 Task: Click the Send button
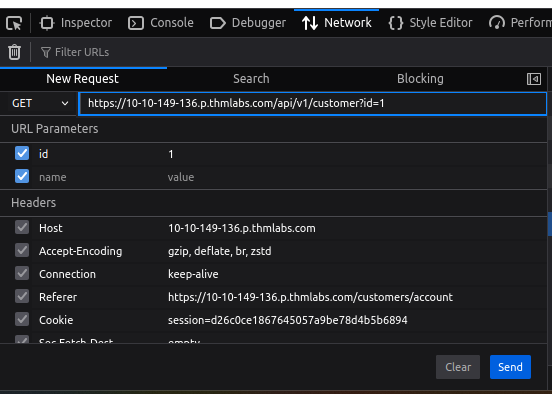510,367
